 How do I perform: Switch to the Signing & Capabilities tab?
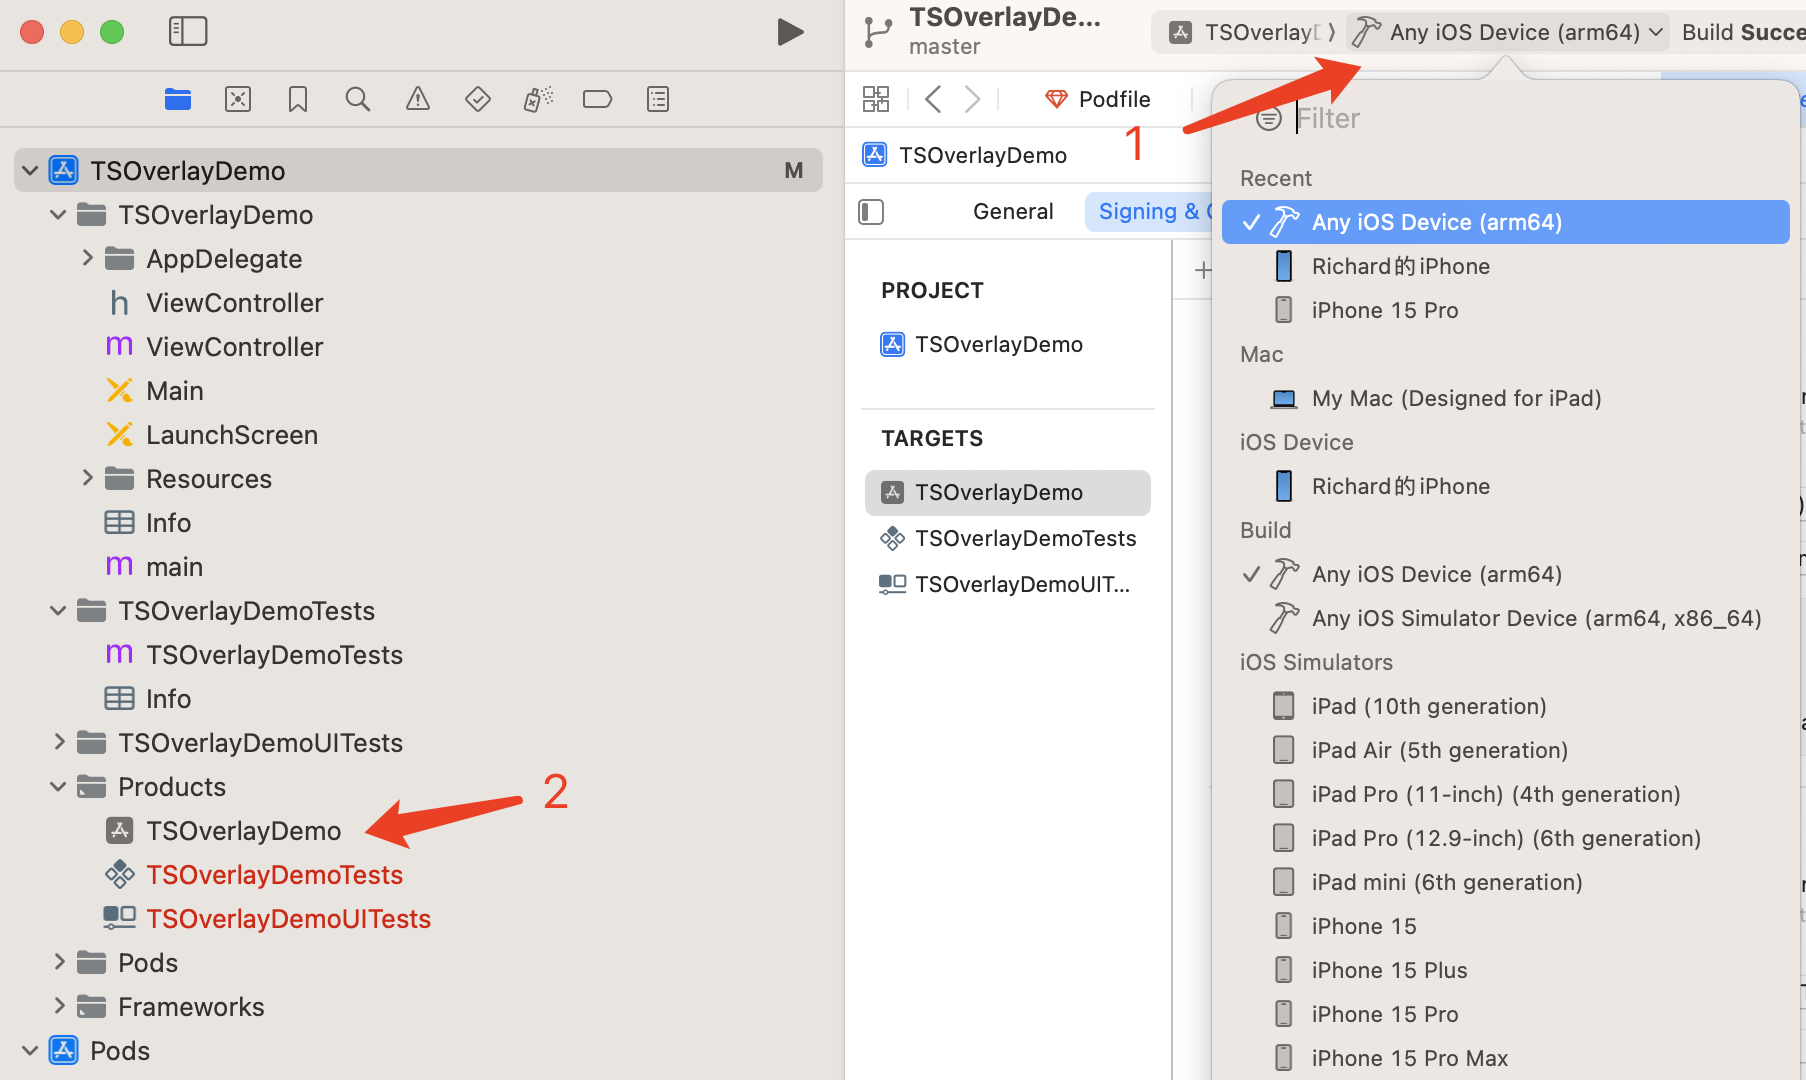pyautogui.click(x=1149, y=211)
